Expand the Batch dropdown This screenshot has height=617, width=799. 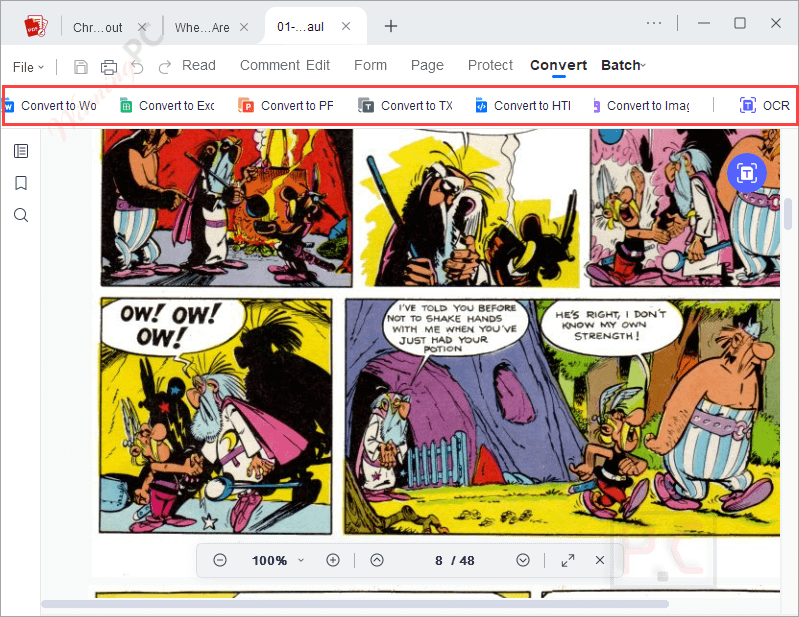623,65
